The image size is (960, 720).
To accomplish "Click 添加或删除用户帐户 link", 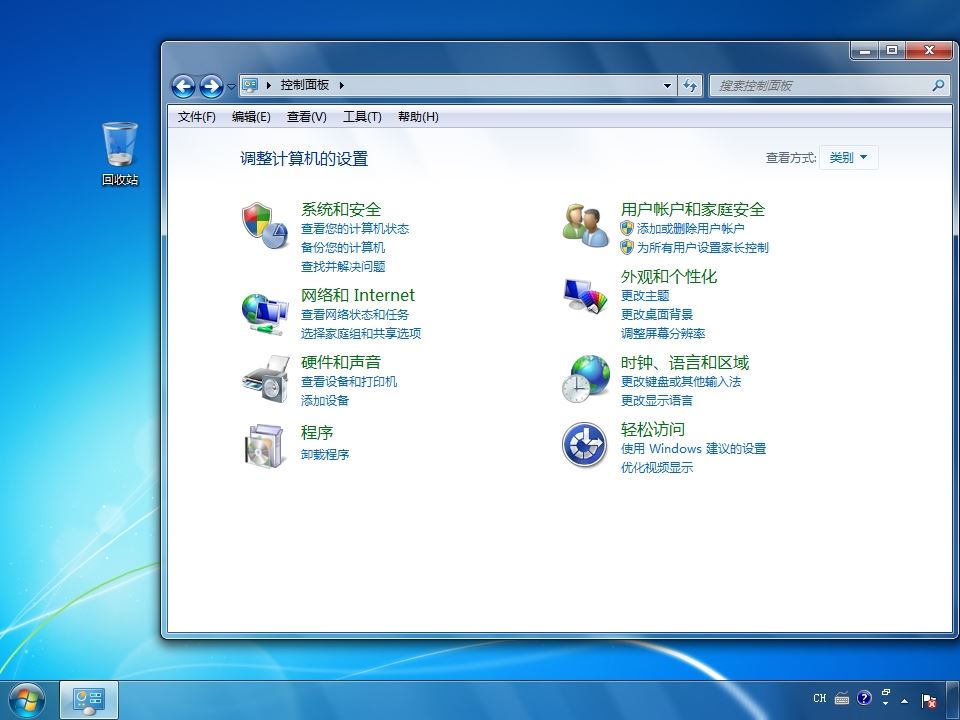I will click(x=691, y=228).
